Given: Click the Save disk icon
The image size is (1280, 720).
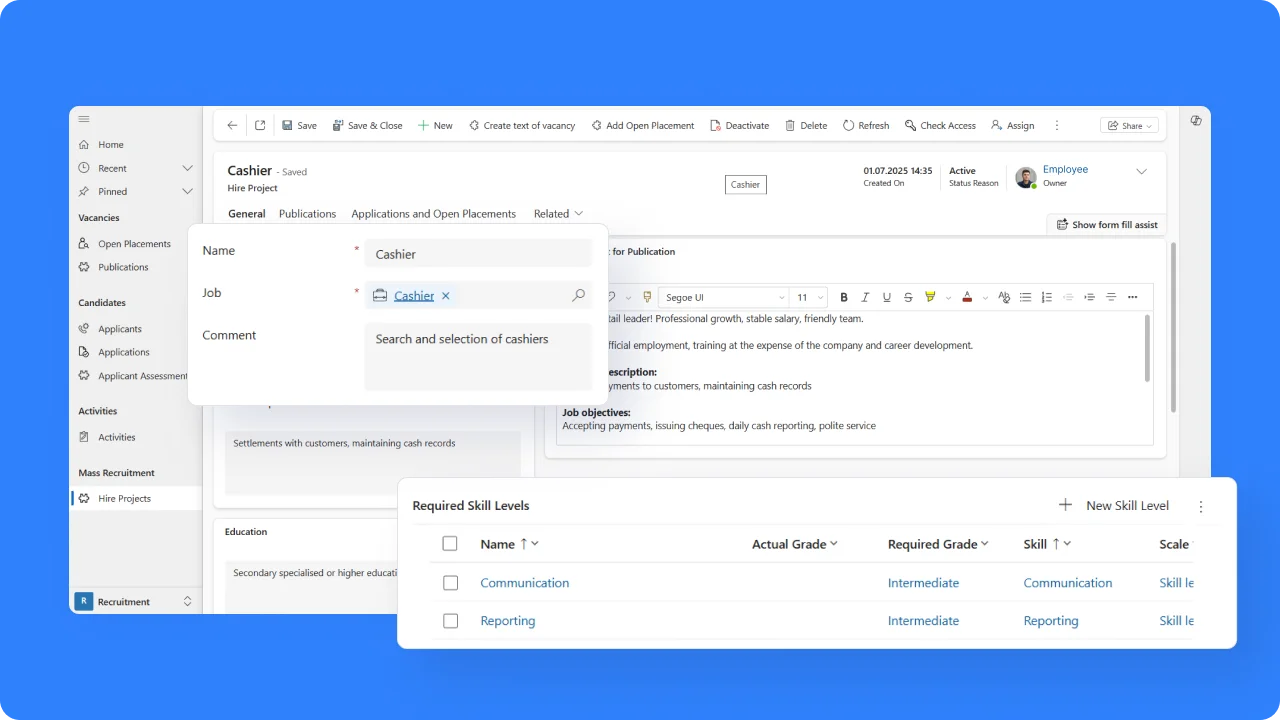Looking at the screenshot, I should (287, 126).
